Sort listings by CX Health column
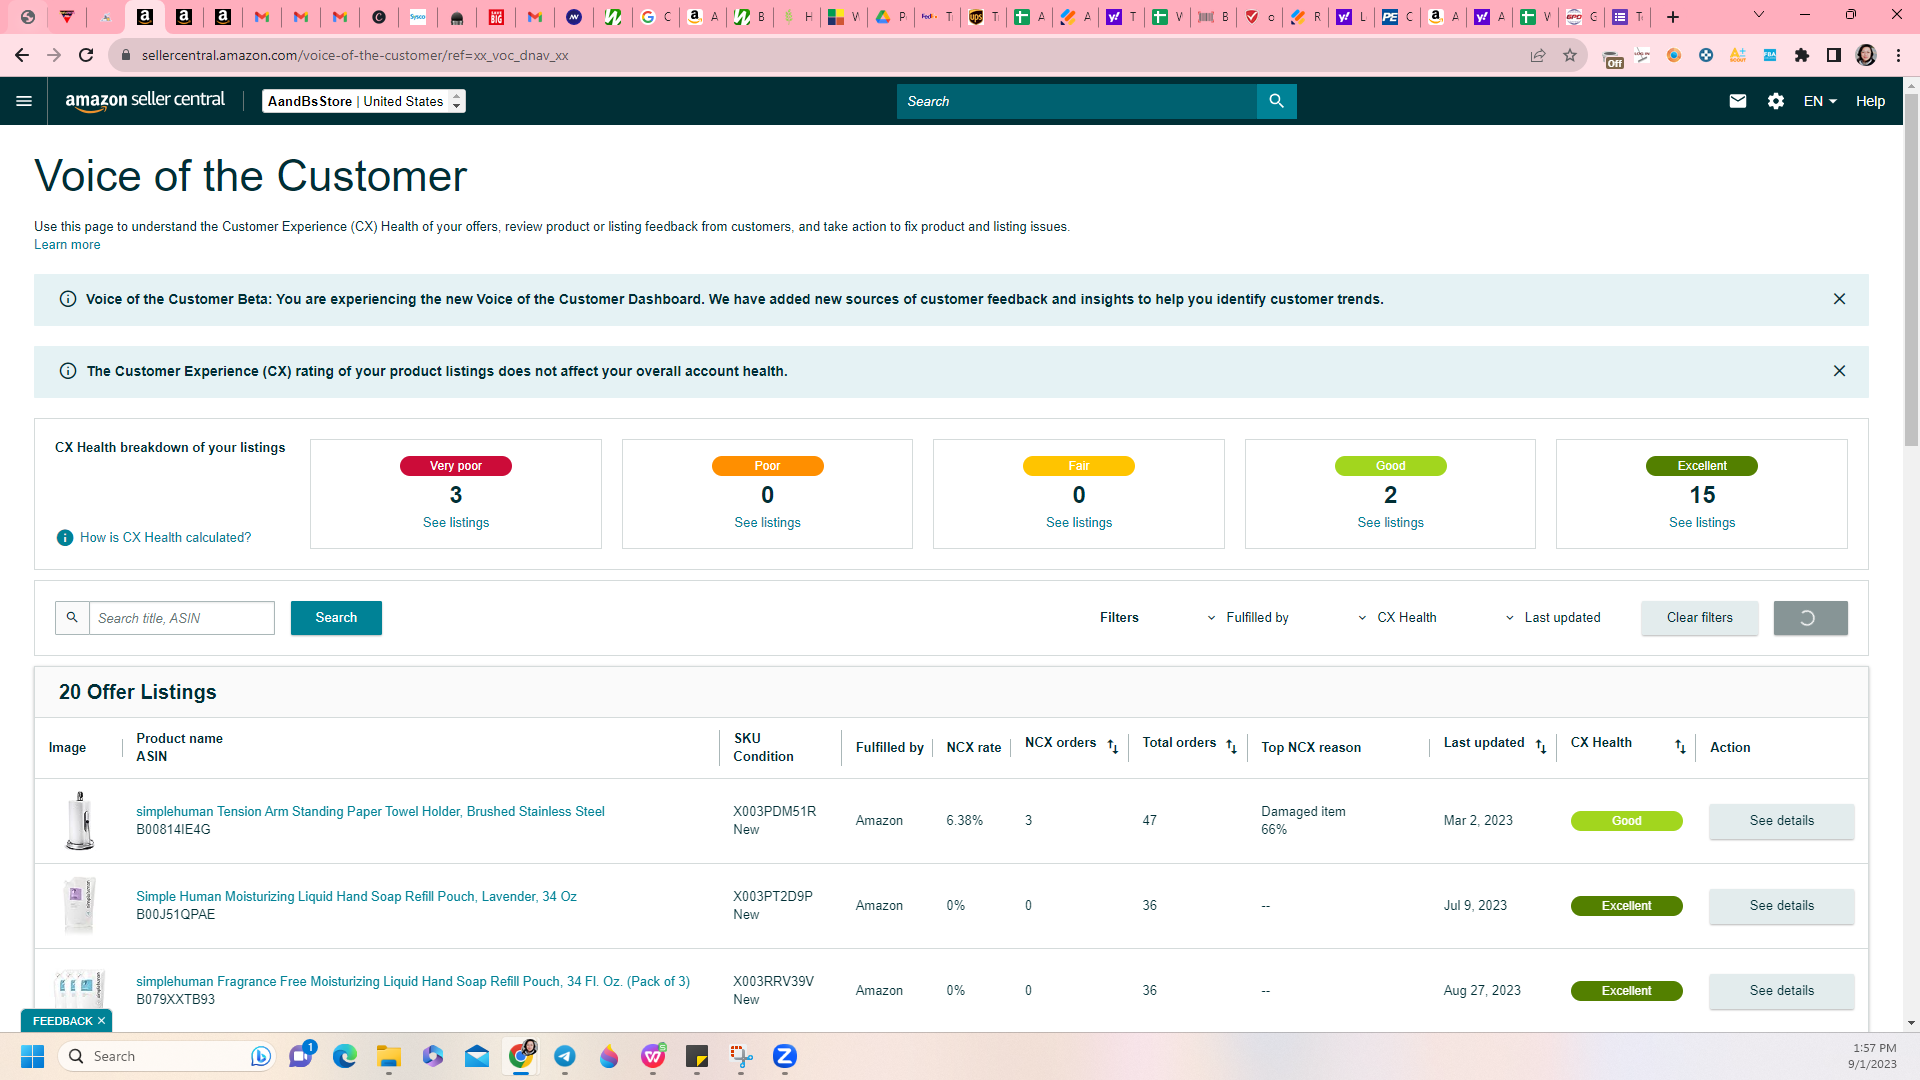Viewport: 1920px width, 1080px height. (1680, 747)
